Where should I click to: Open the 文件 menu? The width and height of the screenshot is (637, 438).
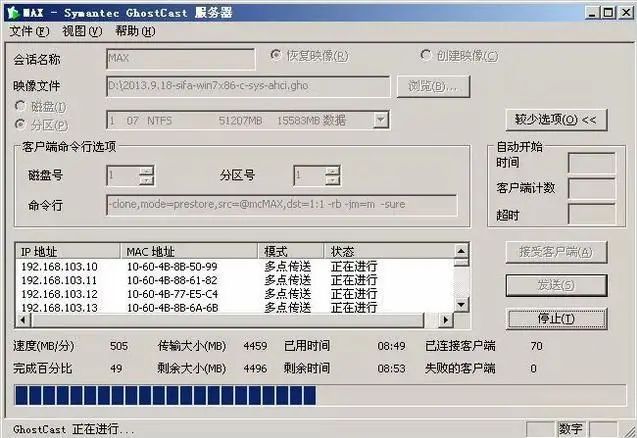[x=28, y=31]
